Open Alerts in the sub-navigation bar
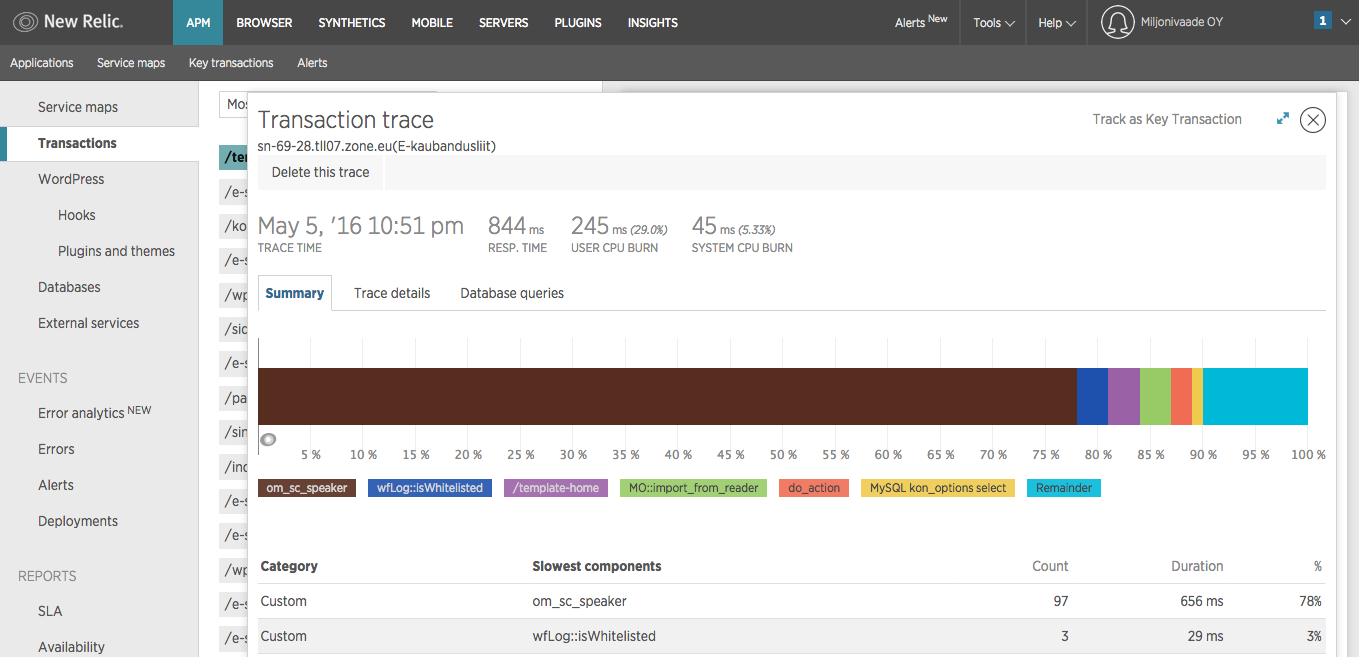This screenshot has height=657, width=1359. (x=312, y=62)
